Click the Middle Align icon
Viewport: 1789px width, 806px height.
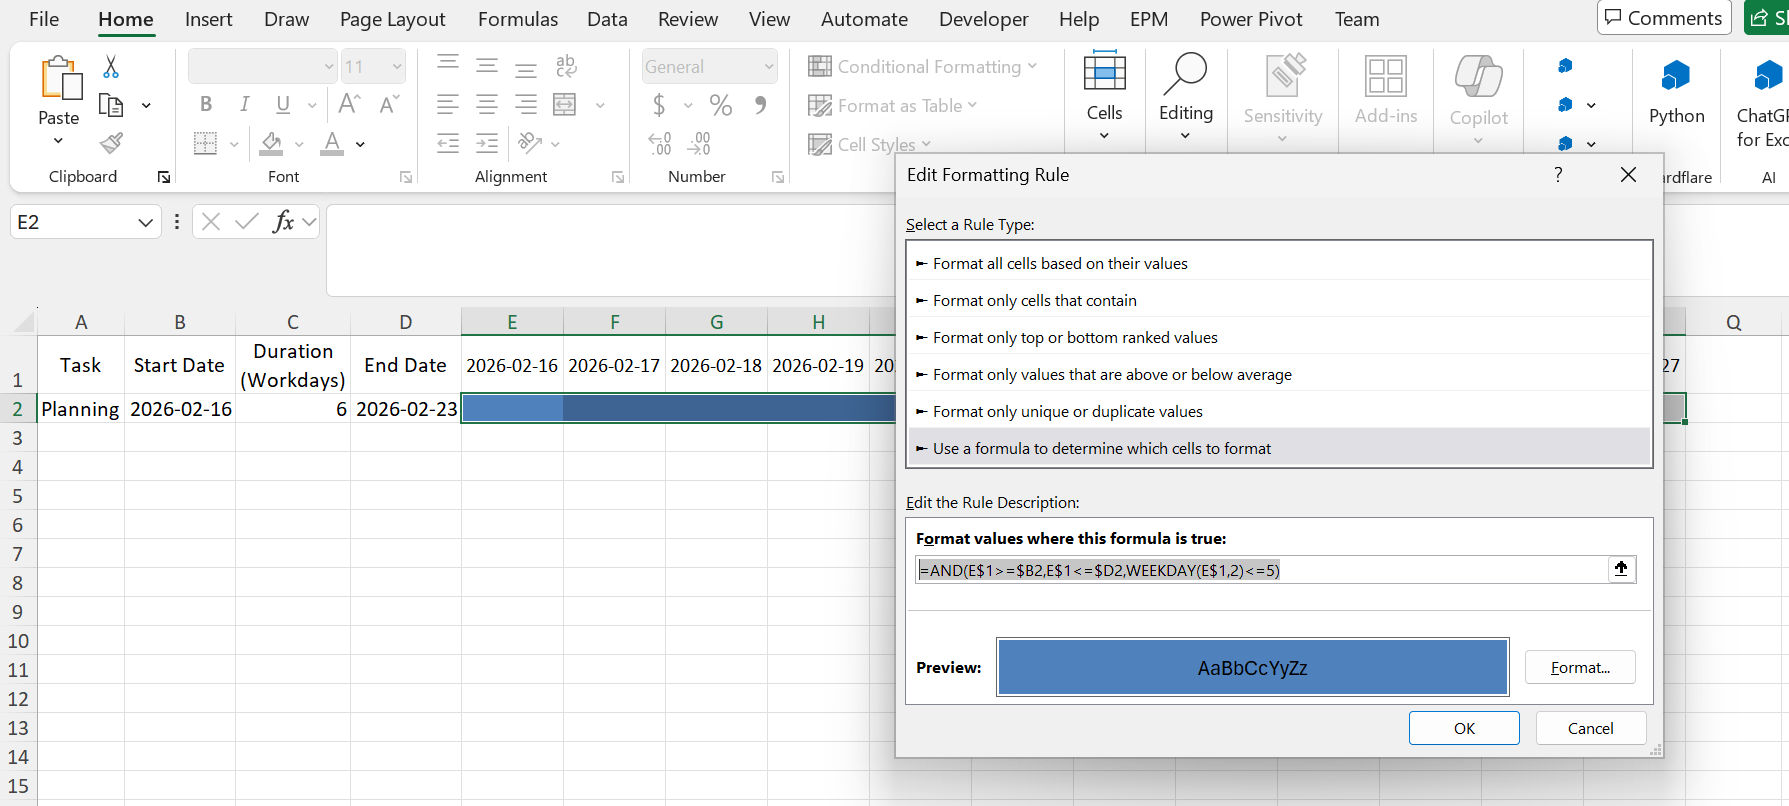coord(487,66)
